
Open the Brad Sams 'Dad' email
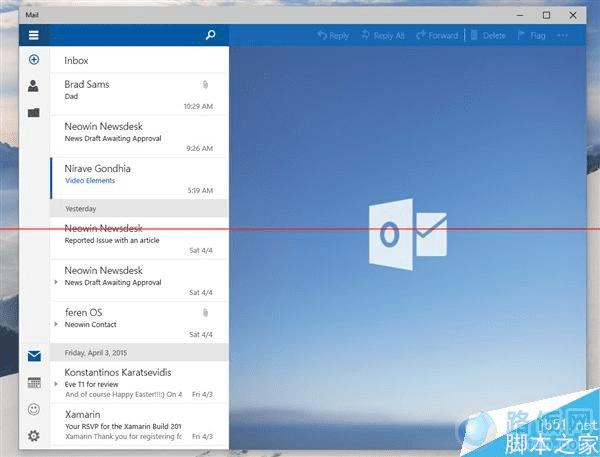139,94
